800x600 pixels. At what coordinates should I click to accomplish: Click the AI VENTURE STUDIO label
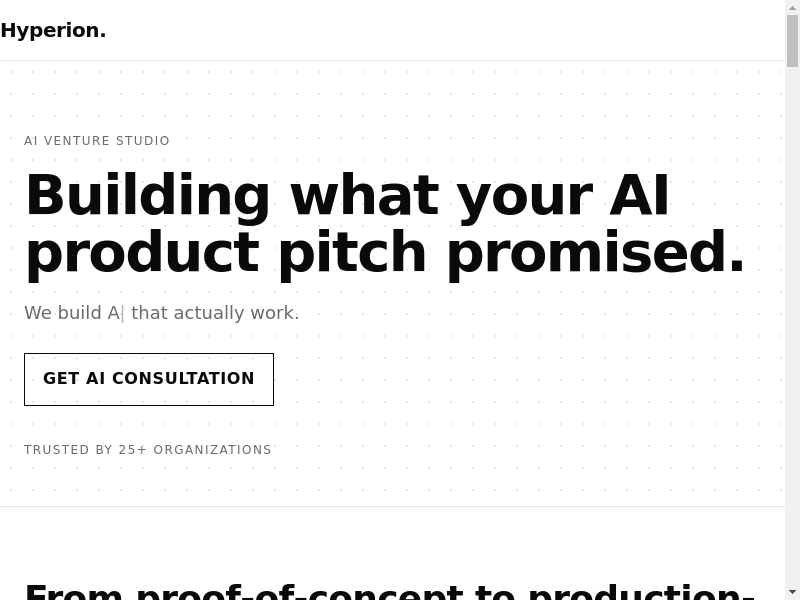(97, 141)
